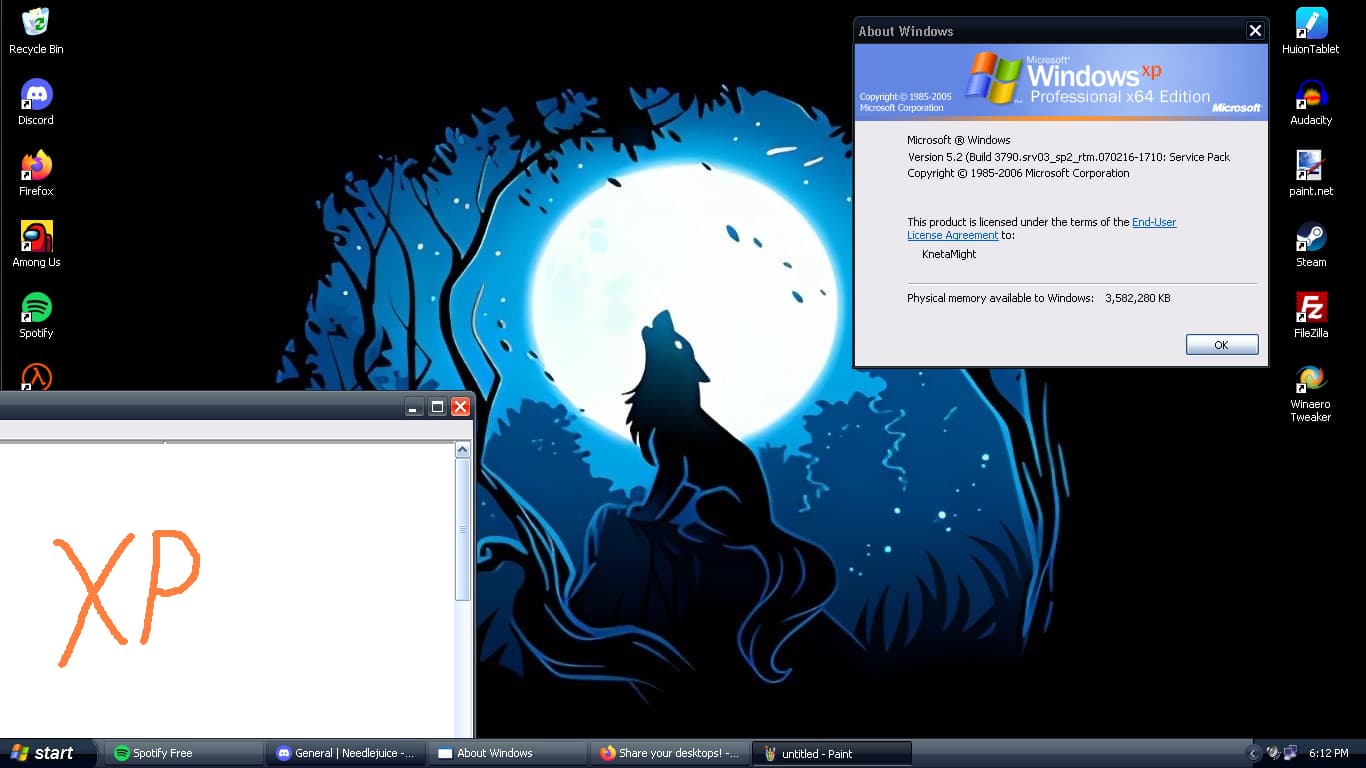Screen dimensions: 1366x768
Task: Select the Firefox desktop shortcut
Action: coord(36,173)
